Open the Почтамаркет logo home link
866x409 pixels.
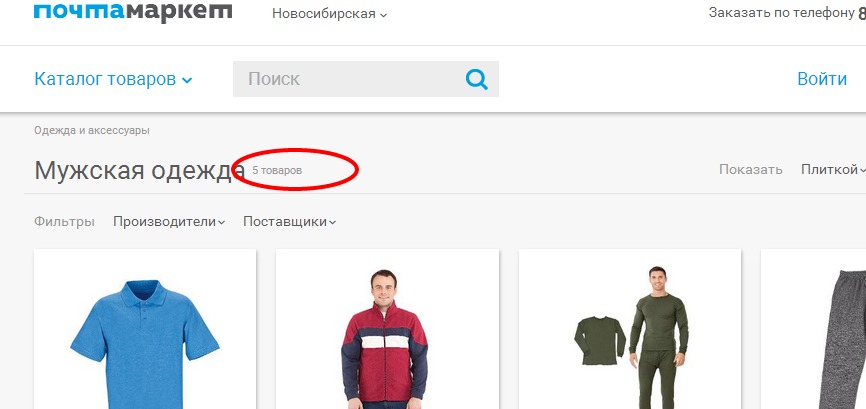pyautogui.click(x=133, y=12)
